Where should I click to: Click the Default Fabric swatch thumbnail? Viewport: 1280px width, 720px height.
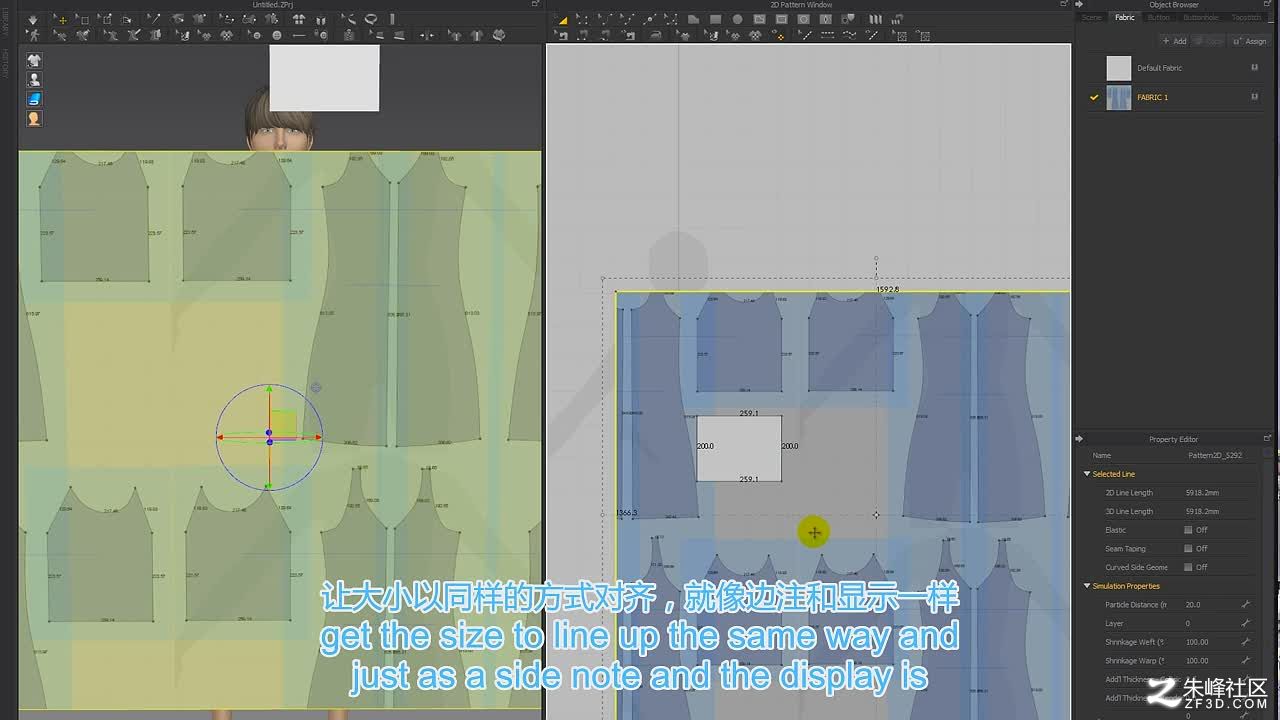pos(1118,68)
